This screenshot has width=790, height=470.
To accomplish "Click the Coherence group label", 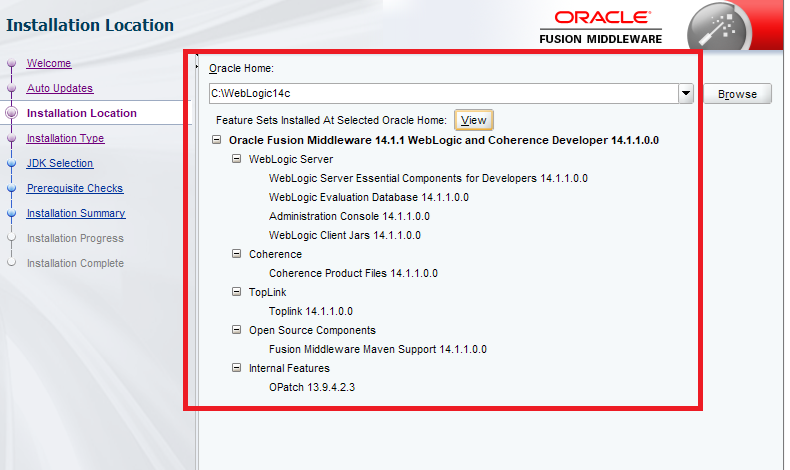I will click(x=275, y=254).
